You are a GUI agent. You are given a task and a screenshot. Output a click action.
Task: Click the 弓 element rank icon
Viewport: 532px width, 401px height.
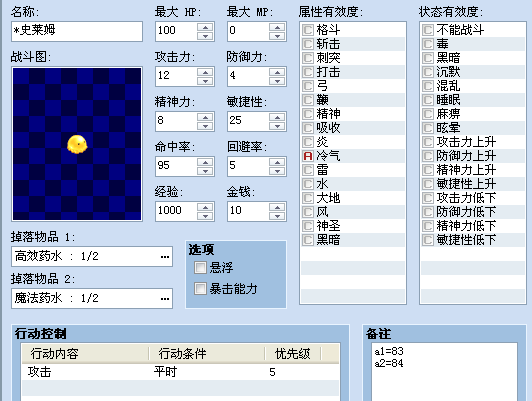[308, 86]
